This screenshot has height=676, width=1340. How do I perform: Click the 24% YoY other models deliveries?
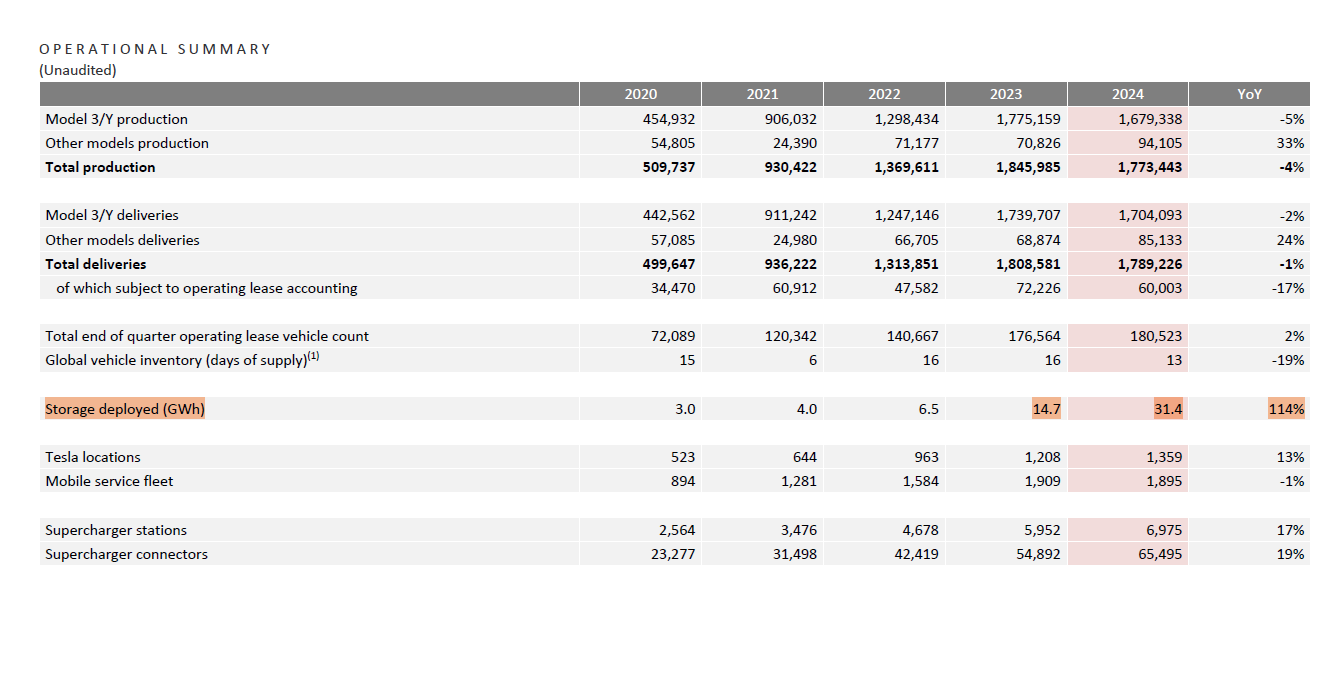[x=1291, y=240]
